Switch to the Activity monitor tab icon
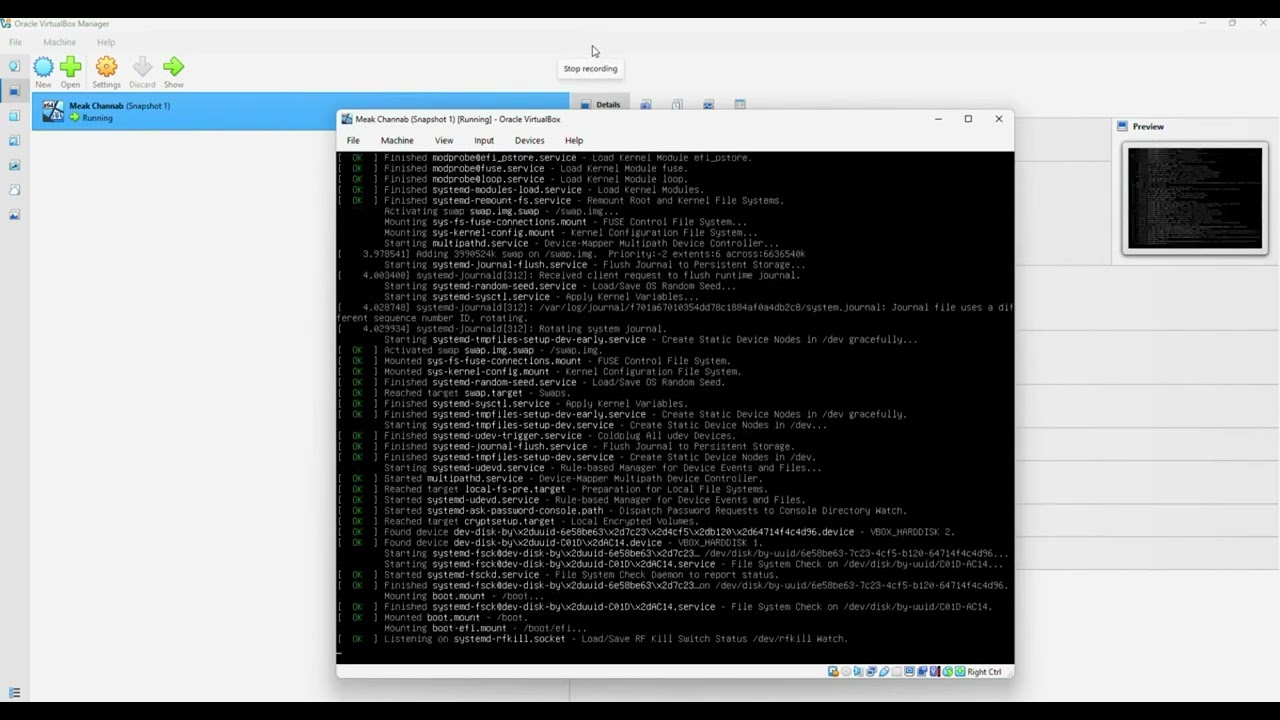1280x720 pixels. point(708,104)
